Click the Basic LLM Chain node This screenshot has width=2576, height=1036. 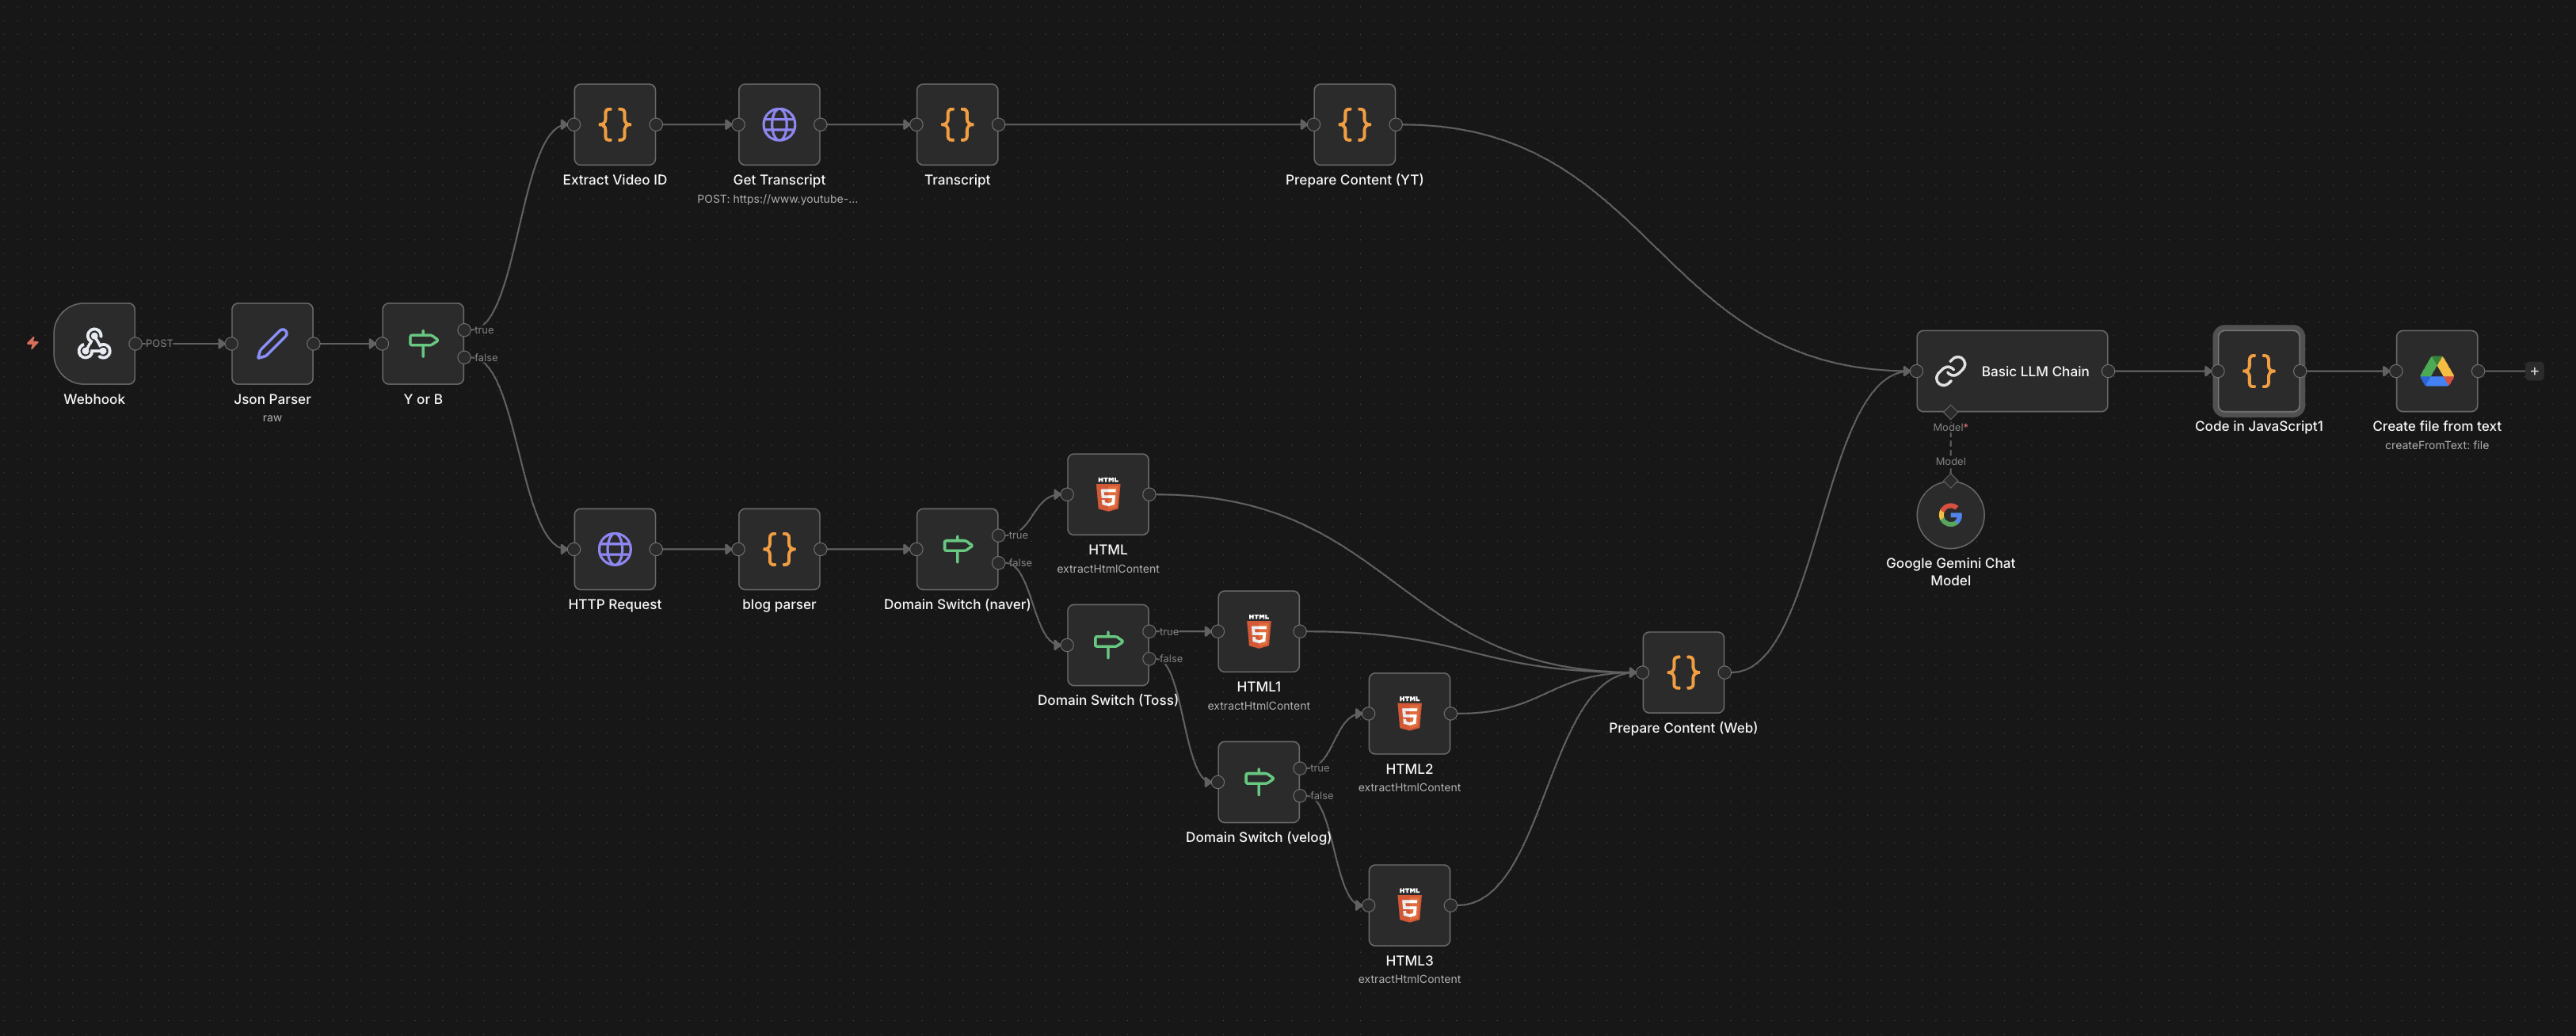click(2011, 371)
